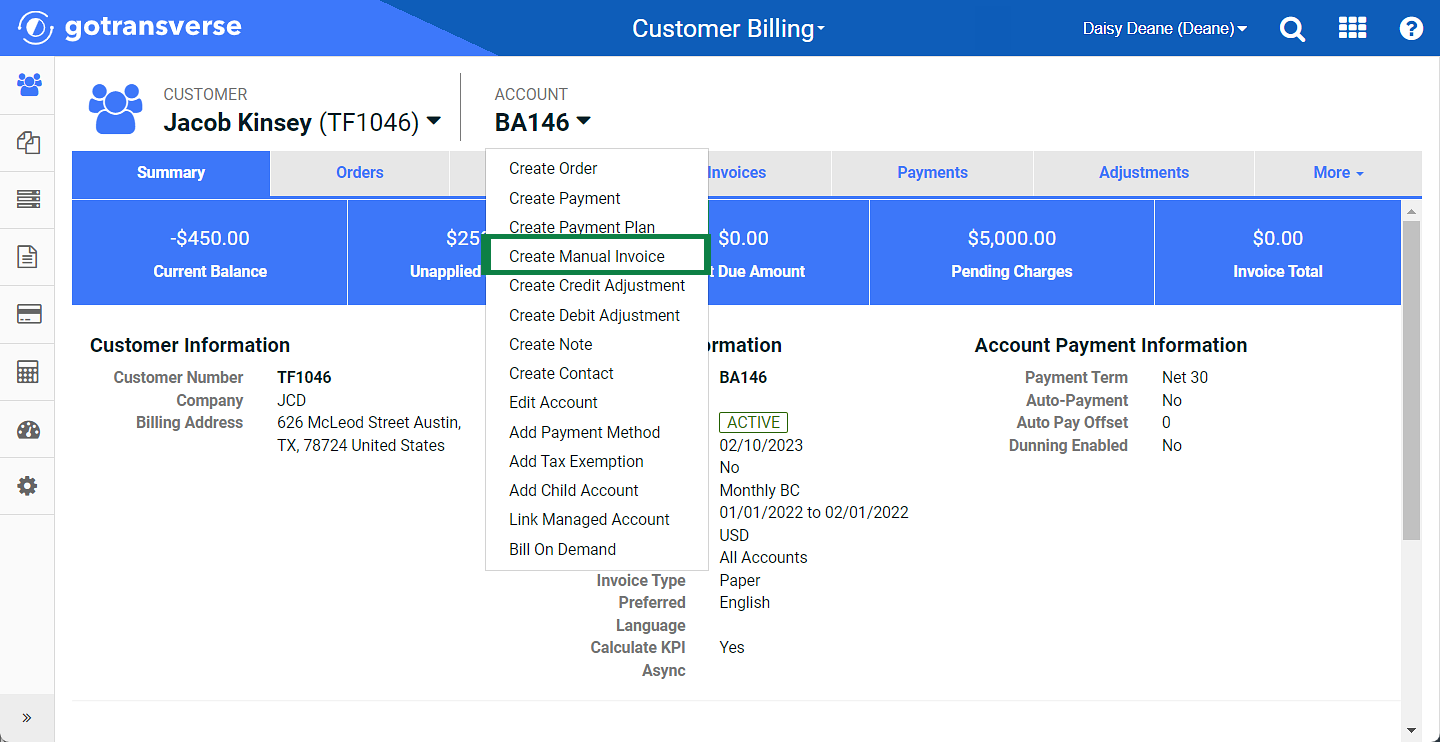Open the apps grid icon
Viewport: 1440px width, 742px height.
(x=1352, y=28)
